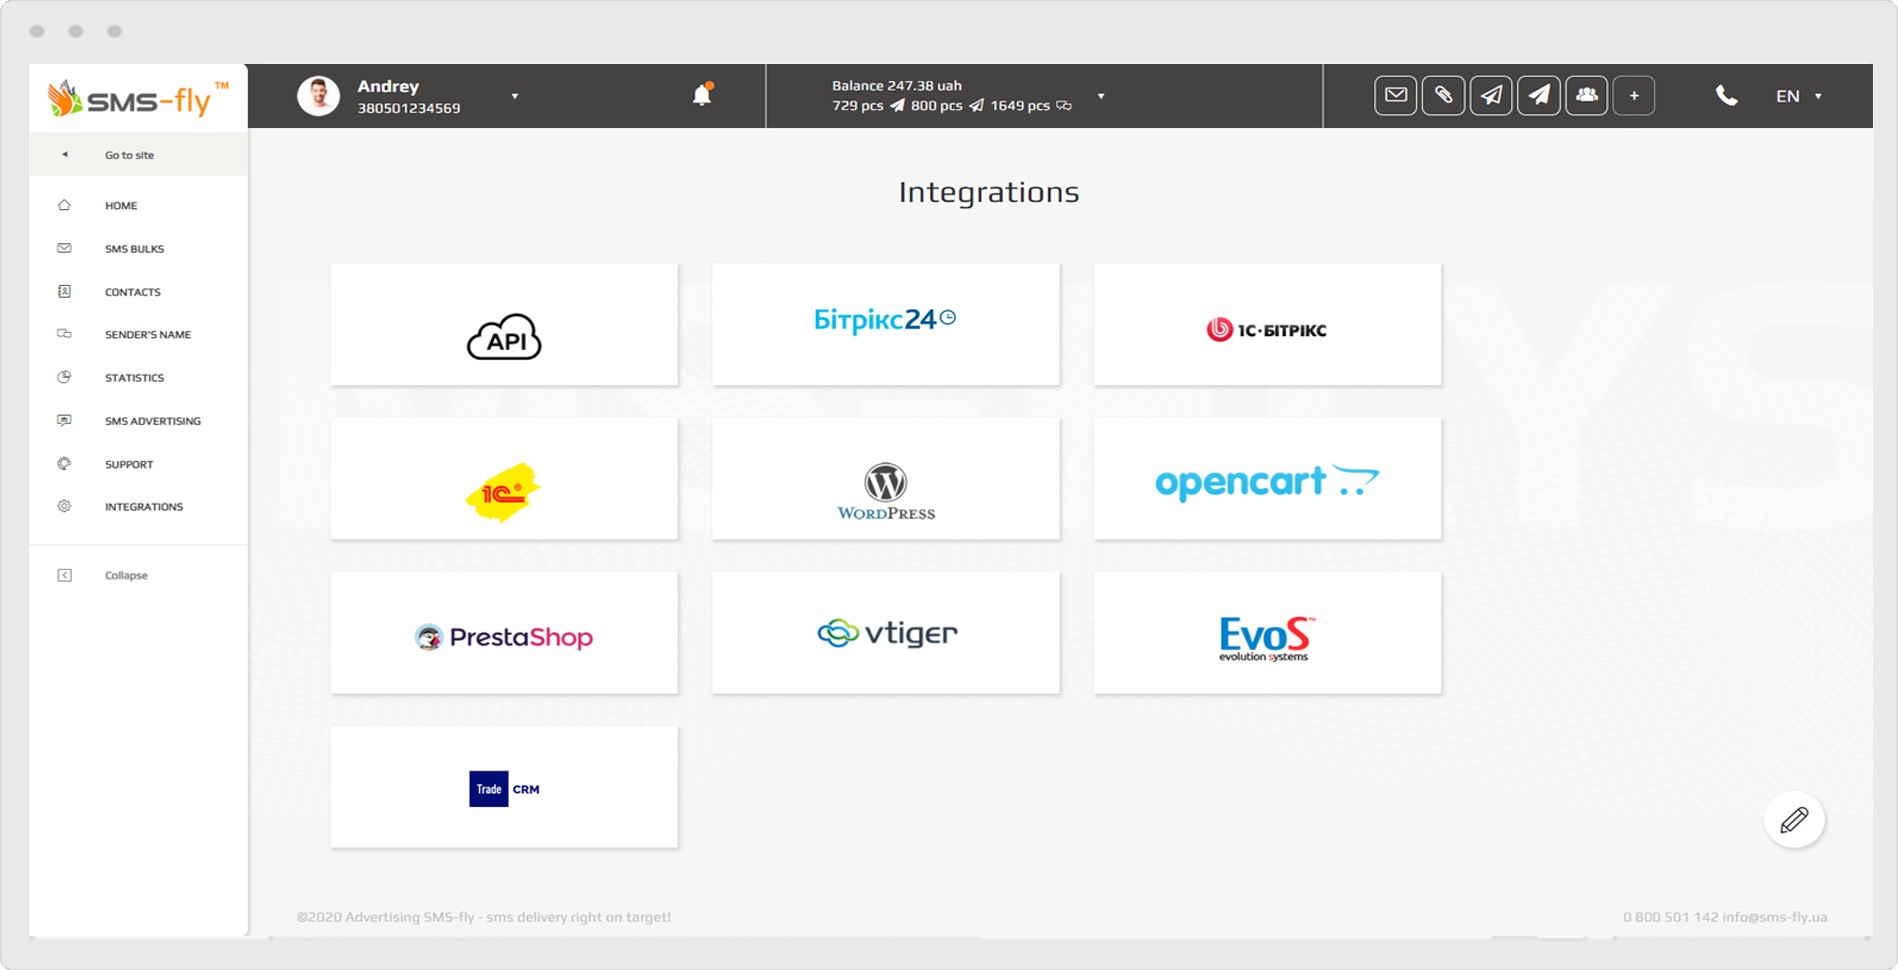Click the phone number 380501234569
This screenshot has height=970, width=1898.
(x=409, y=108)
